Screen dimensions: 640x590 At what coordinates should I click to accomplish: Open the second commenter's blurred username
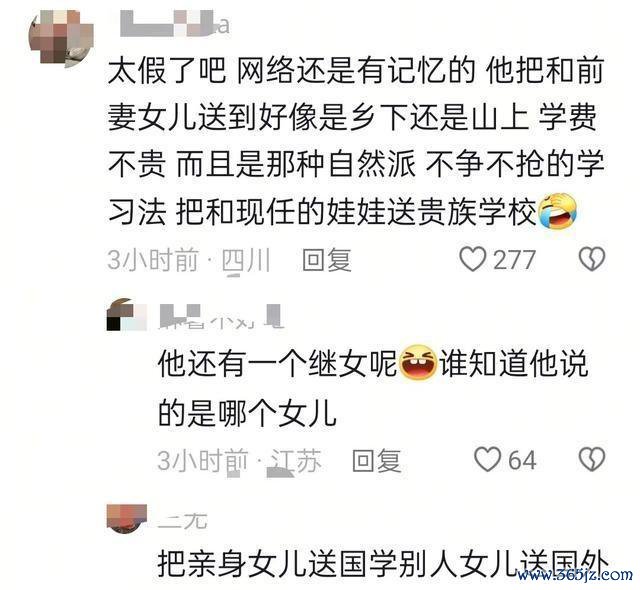pos(220,316)
